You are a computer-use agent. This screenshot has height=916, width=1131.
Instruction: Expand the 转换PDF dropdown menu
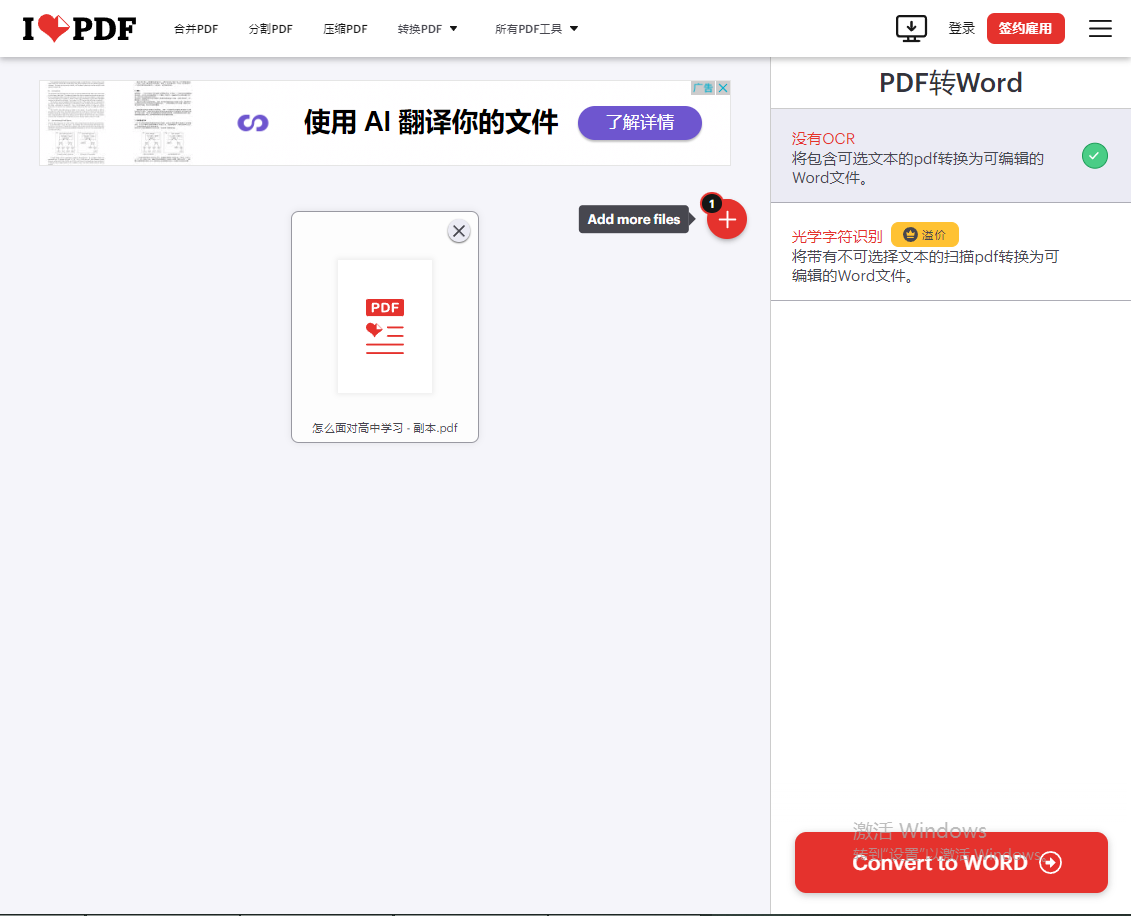coord(427,29)
